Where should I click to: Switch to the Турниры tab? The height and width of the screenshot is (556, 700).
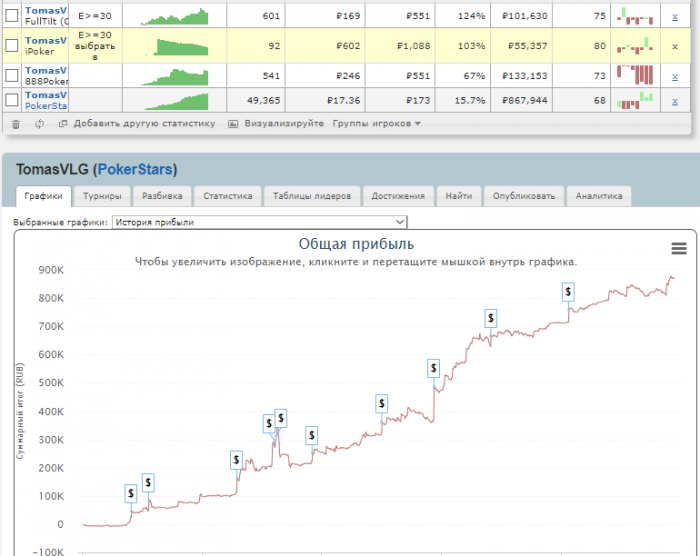[x=102, y=196]
